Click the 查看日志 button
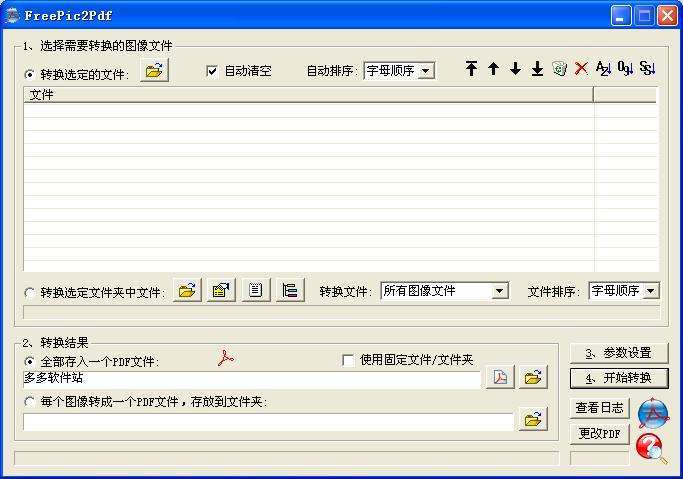This screenshot has width=683, height=479. tap(599, 408)
